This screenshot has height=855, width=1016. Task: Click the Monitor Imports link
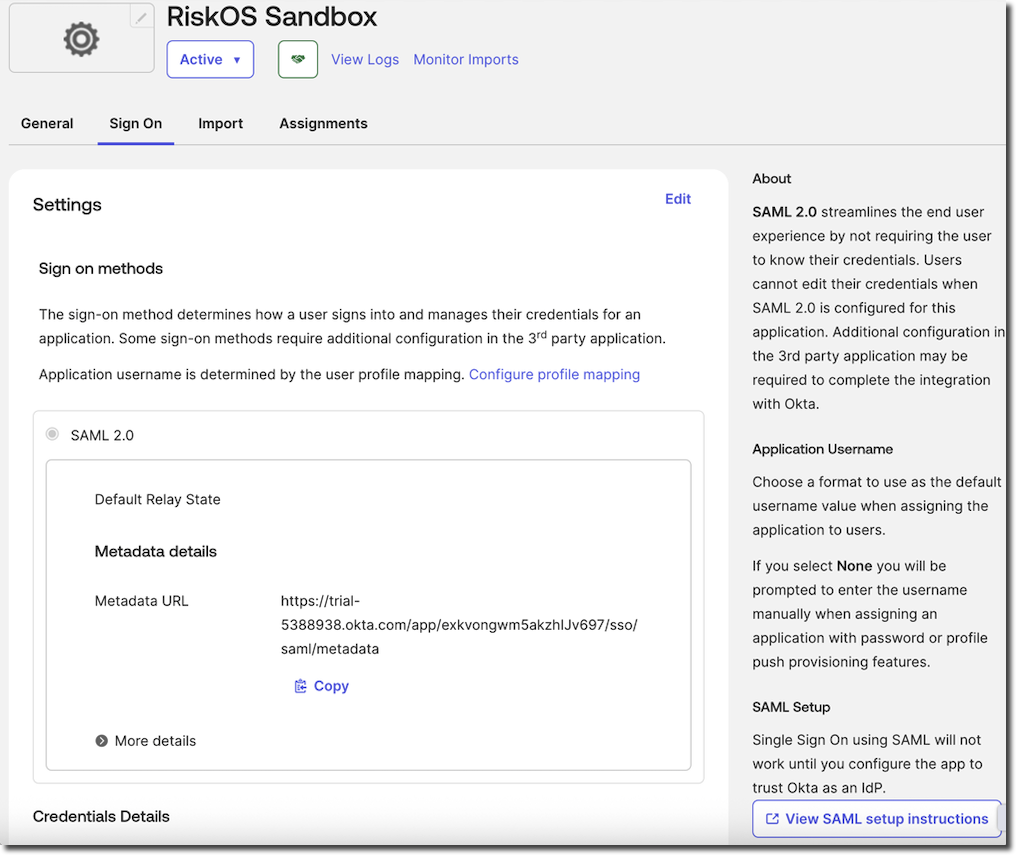click(466, 60)
